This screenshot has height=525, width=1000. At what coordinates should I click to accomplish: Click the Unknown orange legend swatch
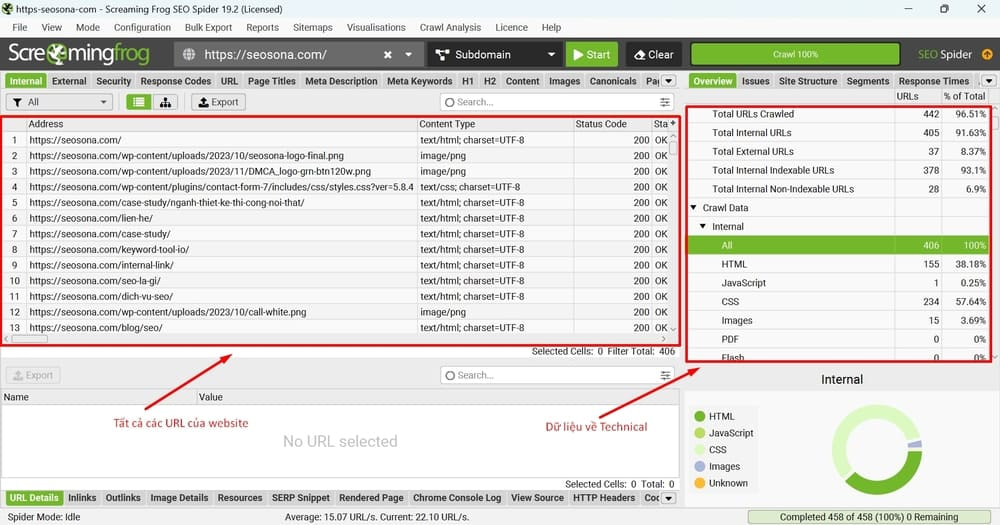point(700,483)
